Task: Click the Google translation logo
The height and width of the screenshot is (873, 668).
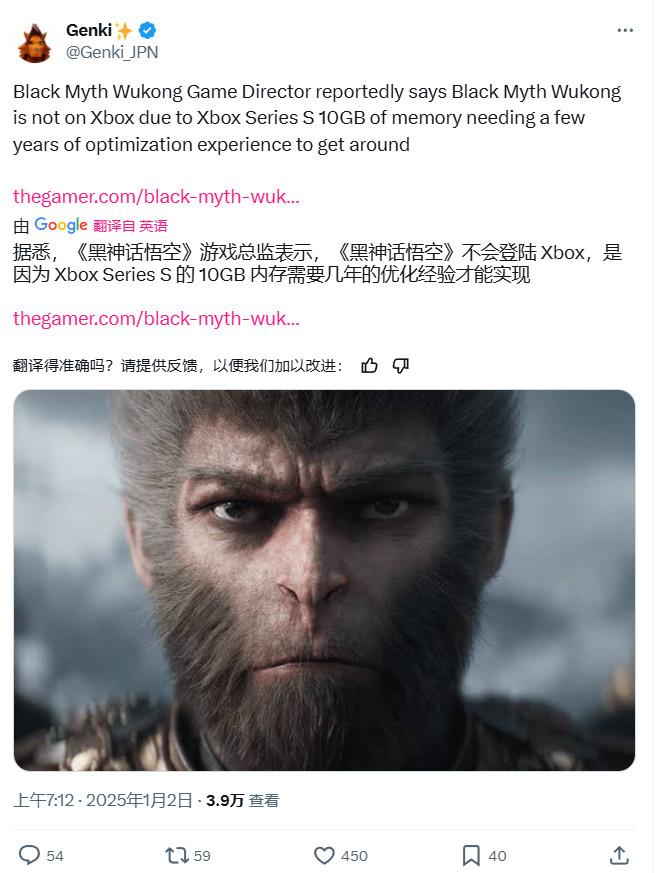Action: tap(61, 225)
